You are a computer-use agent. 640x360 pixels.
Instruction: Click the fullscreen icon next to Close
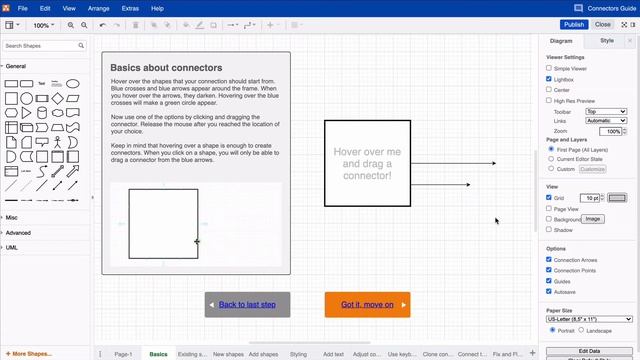[624, 24]
